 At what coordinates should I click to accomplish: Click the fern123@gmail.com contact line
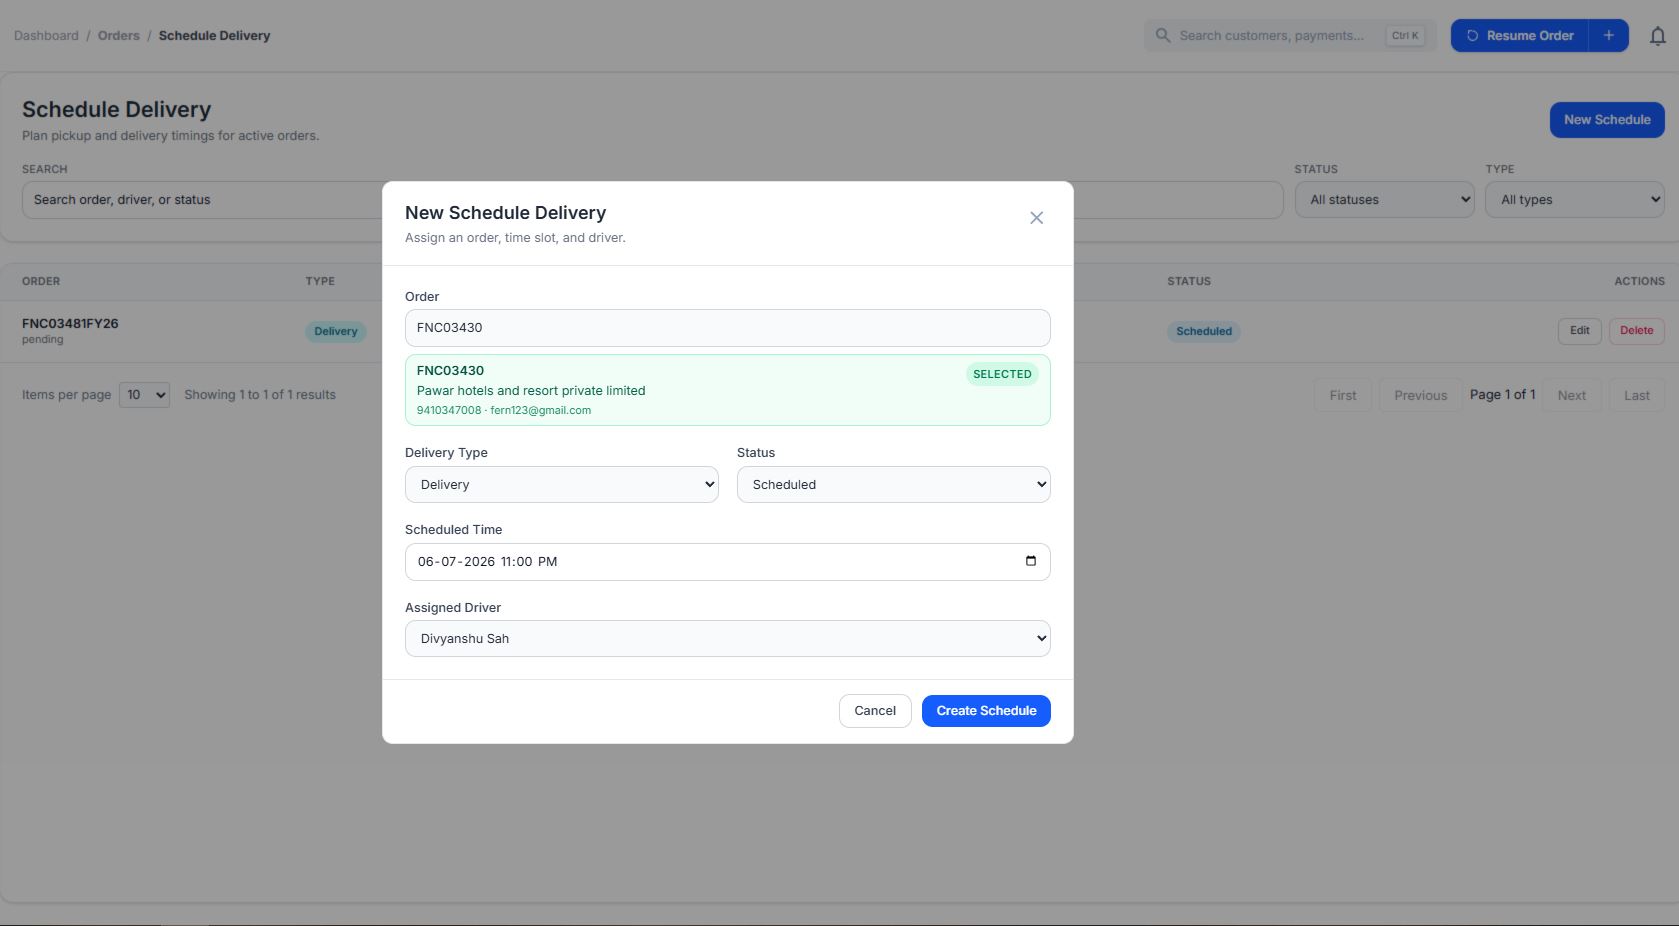click(504, 410)
